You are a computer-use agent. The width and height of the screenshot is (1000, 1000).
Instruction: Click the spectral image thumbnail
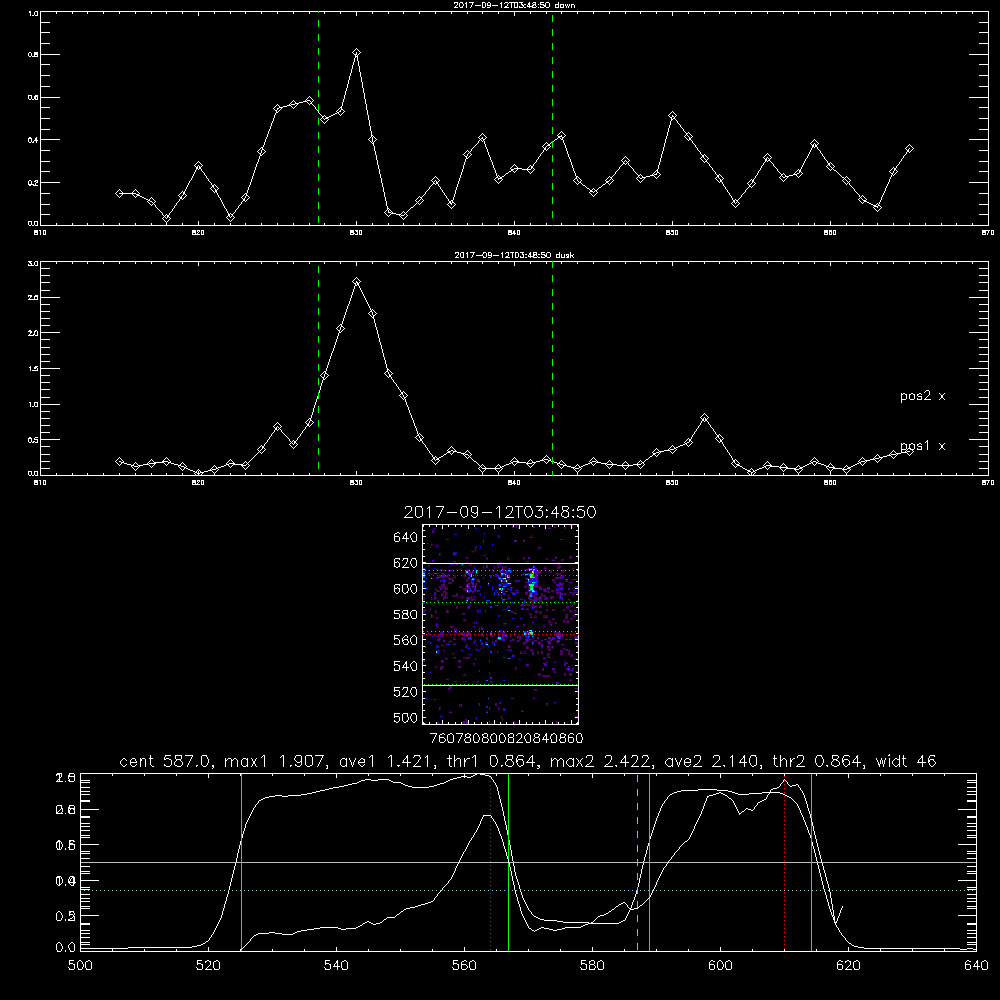[500, 624]
